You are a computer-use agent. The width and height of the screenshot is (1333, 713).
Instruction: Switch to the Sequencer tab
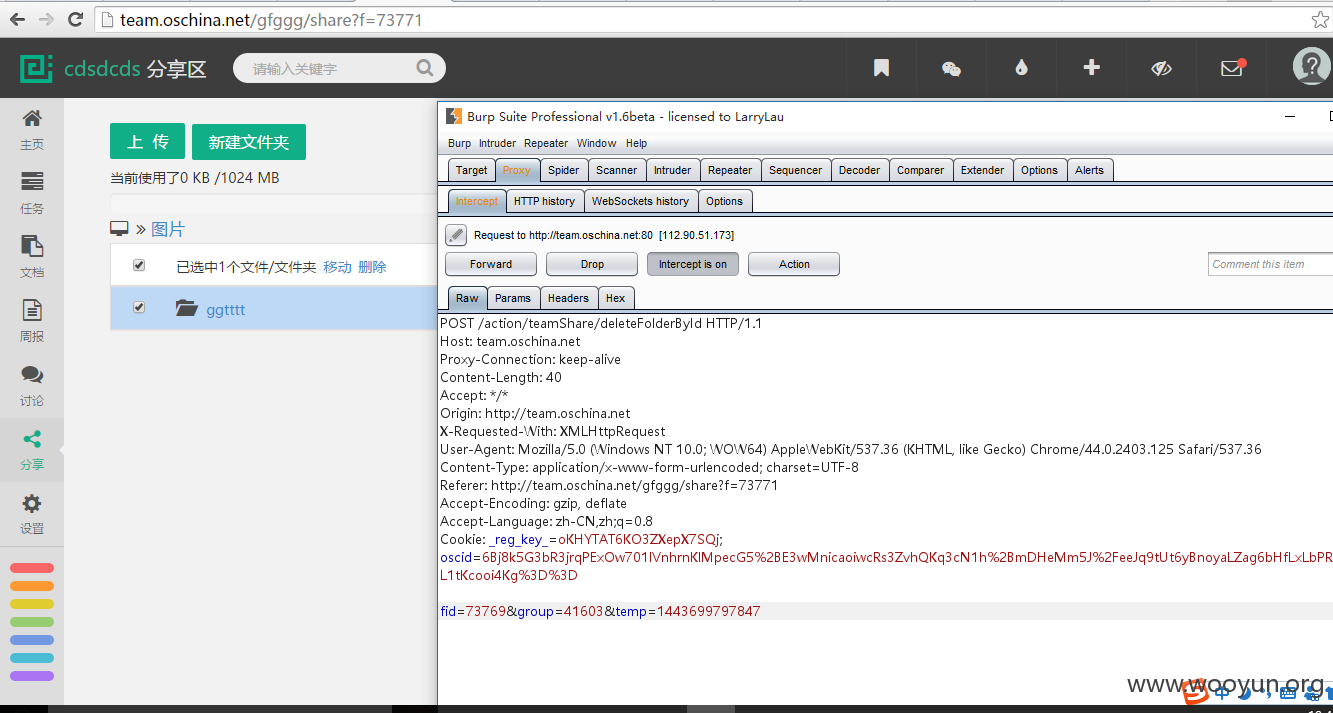point(796,170)
